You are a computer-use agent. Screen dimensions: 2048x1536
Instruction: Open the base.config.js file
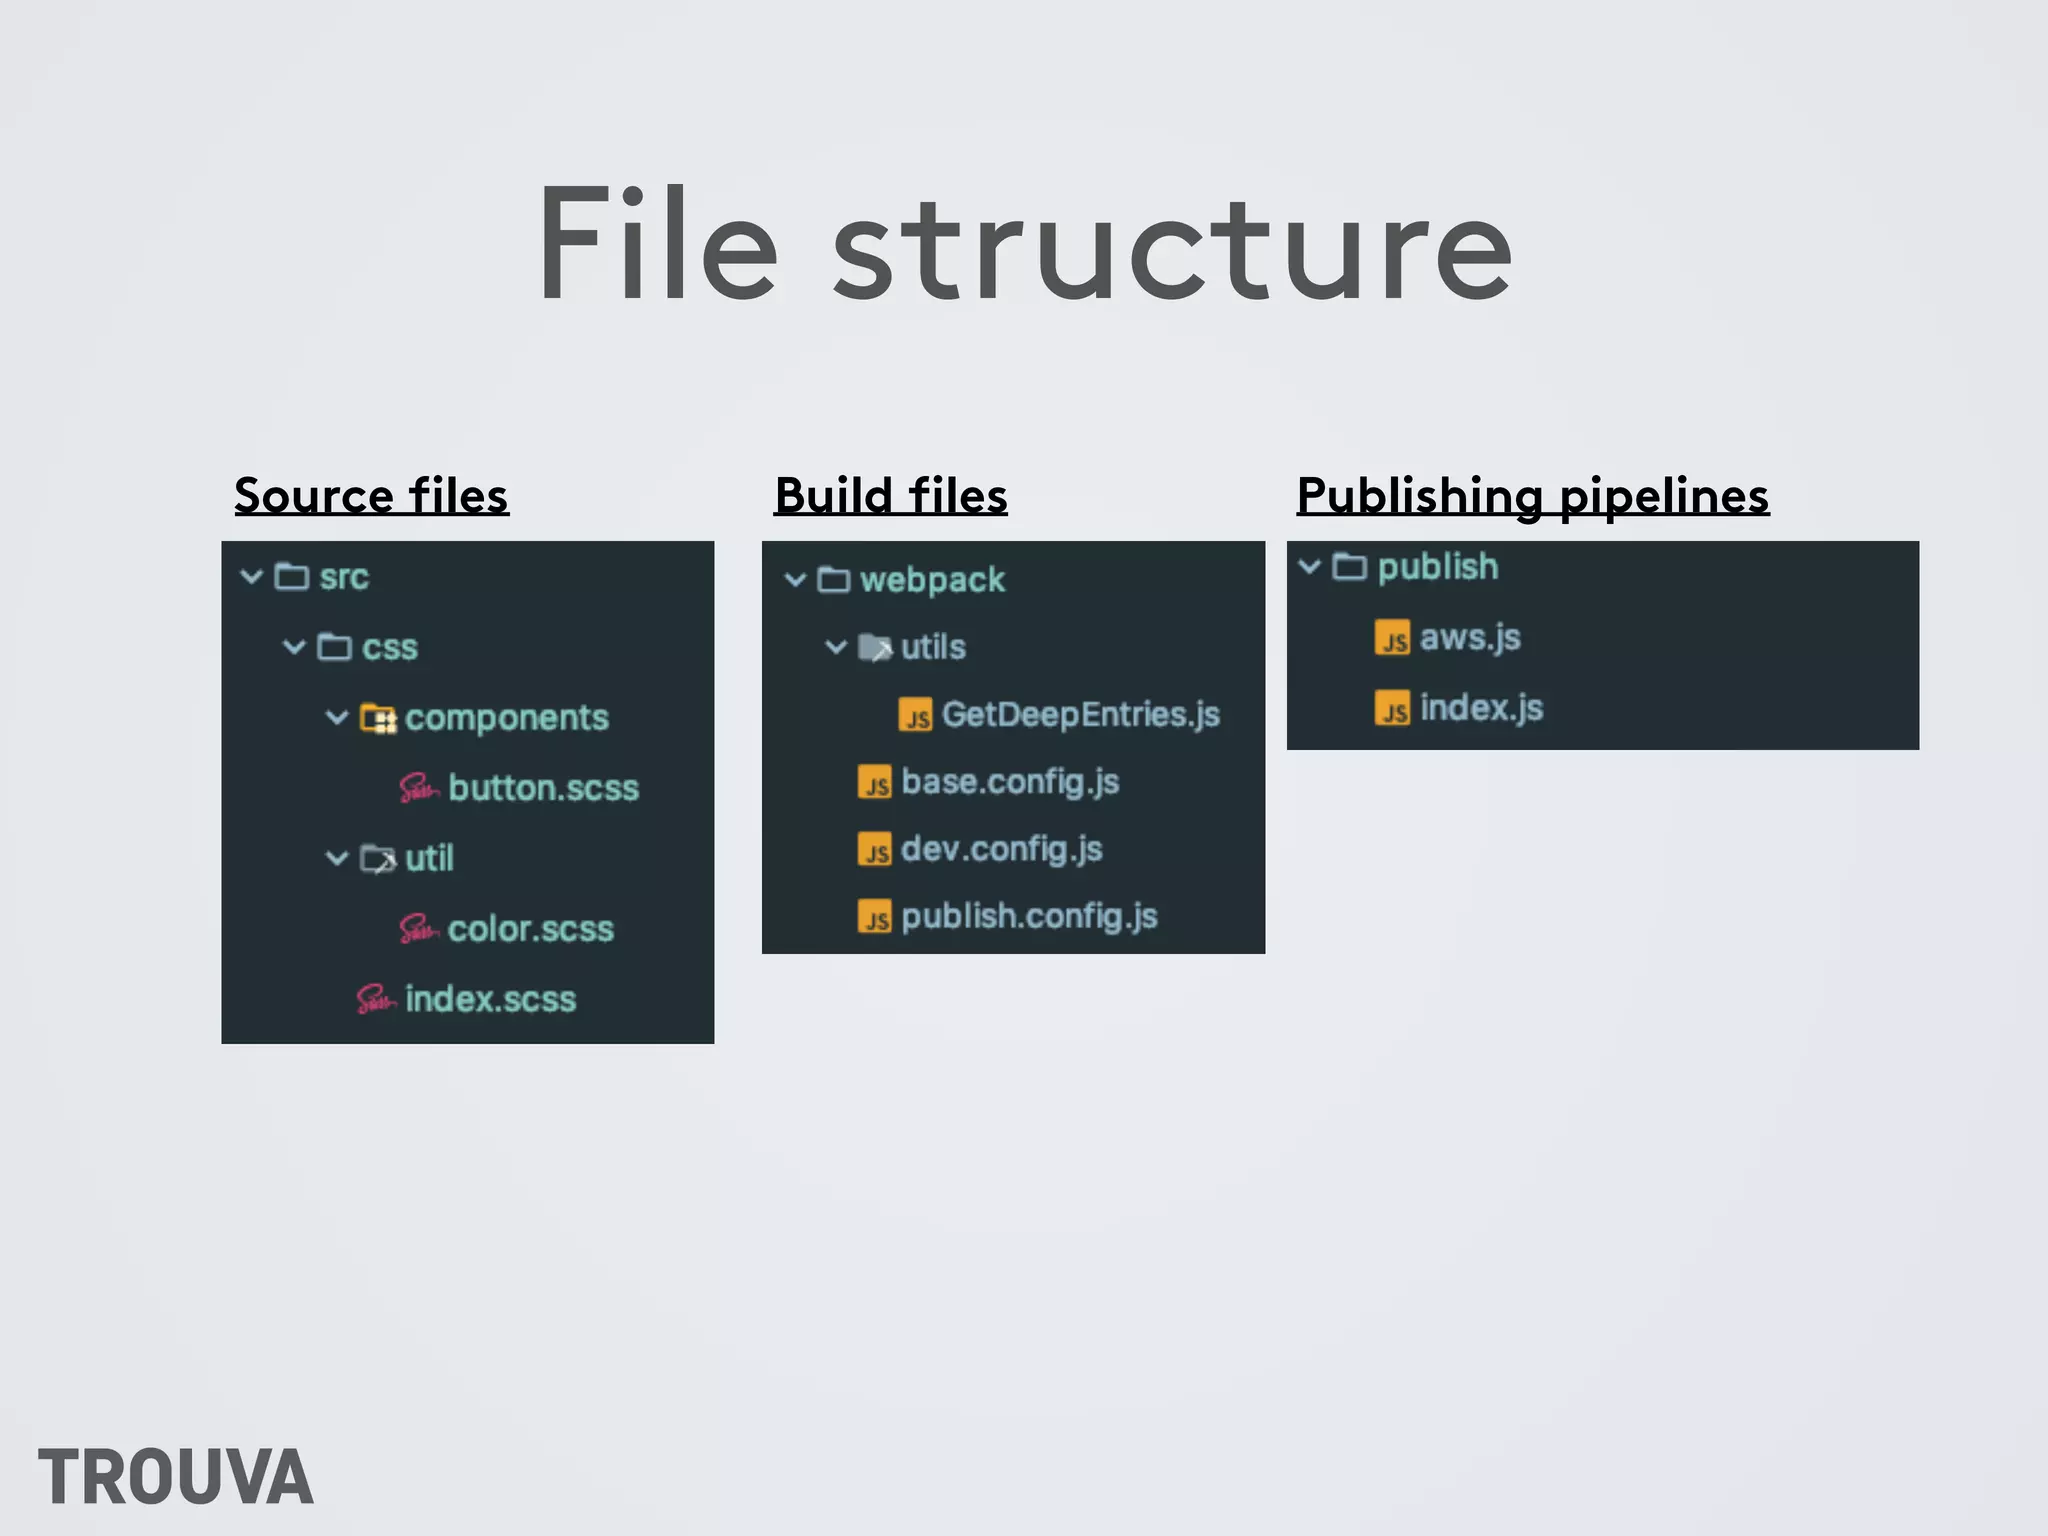[1010, 782]
